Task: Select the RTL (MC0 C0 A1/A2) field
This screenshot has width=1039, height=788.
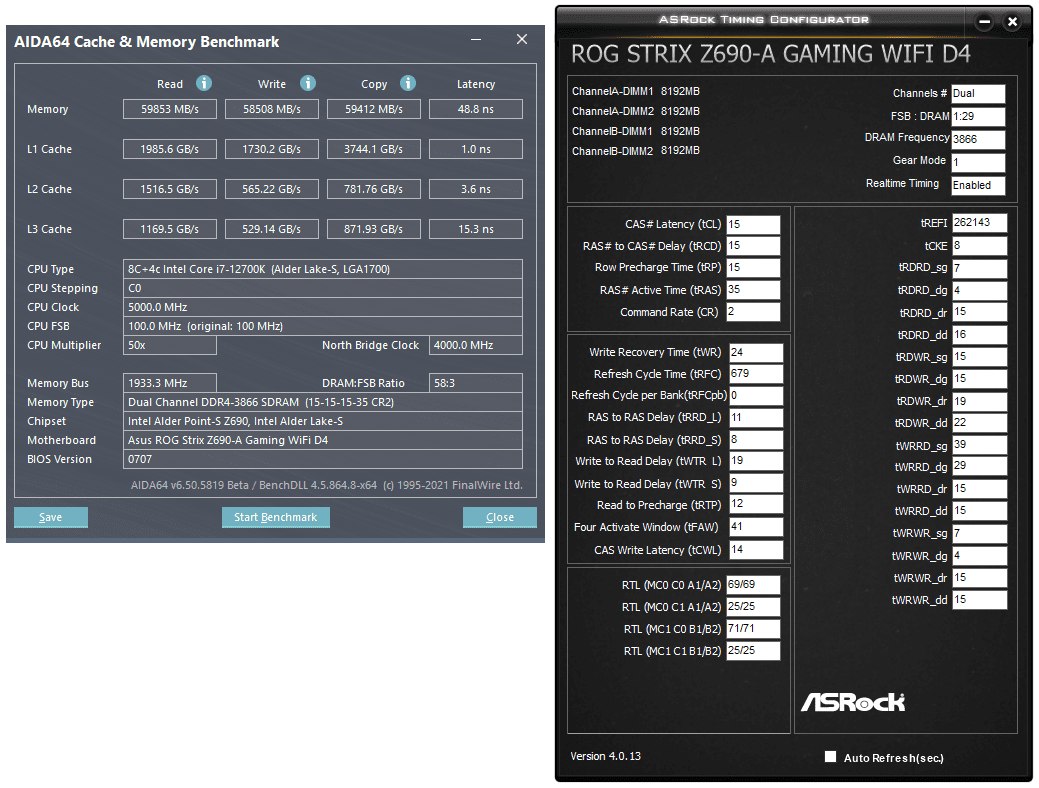Action: point(753,585)
